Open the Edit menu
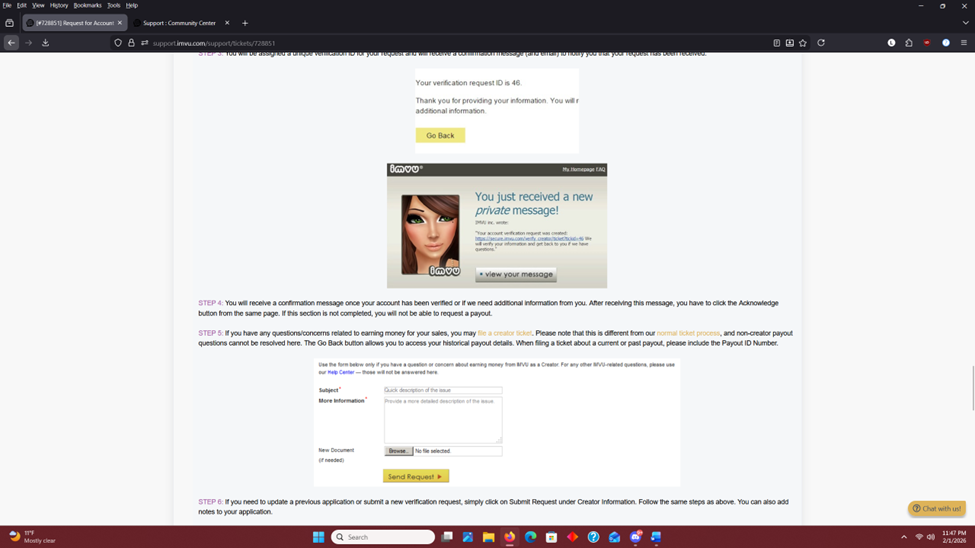Screen dimensions: 975x548 click(22, 5)
